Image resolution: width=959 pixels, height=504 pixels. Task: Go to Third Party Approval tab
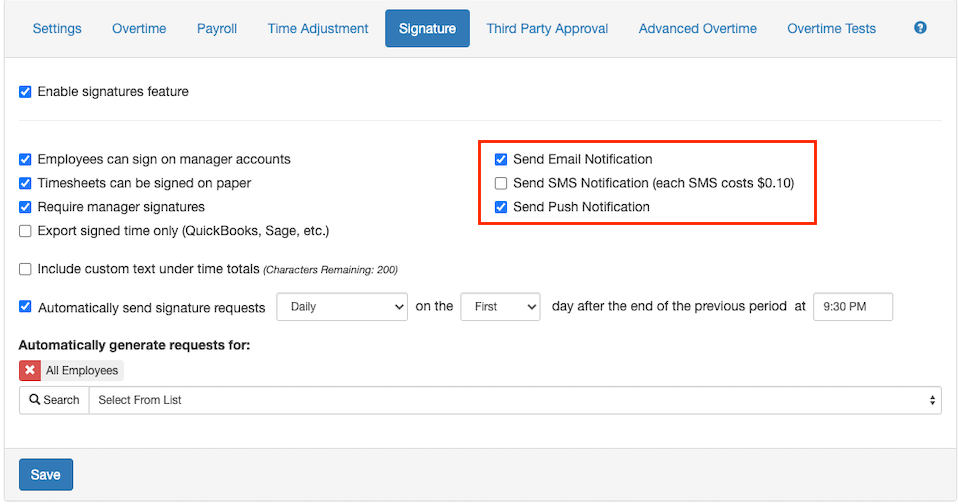547,29
